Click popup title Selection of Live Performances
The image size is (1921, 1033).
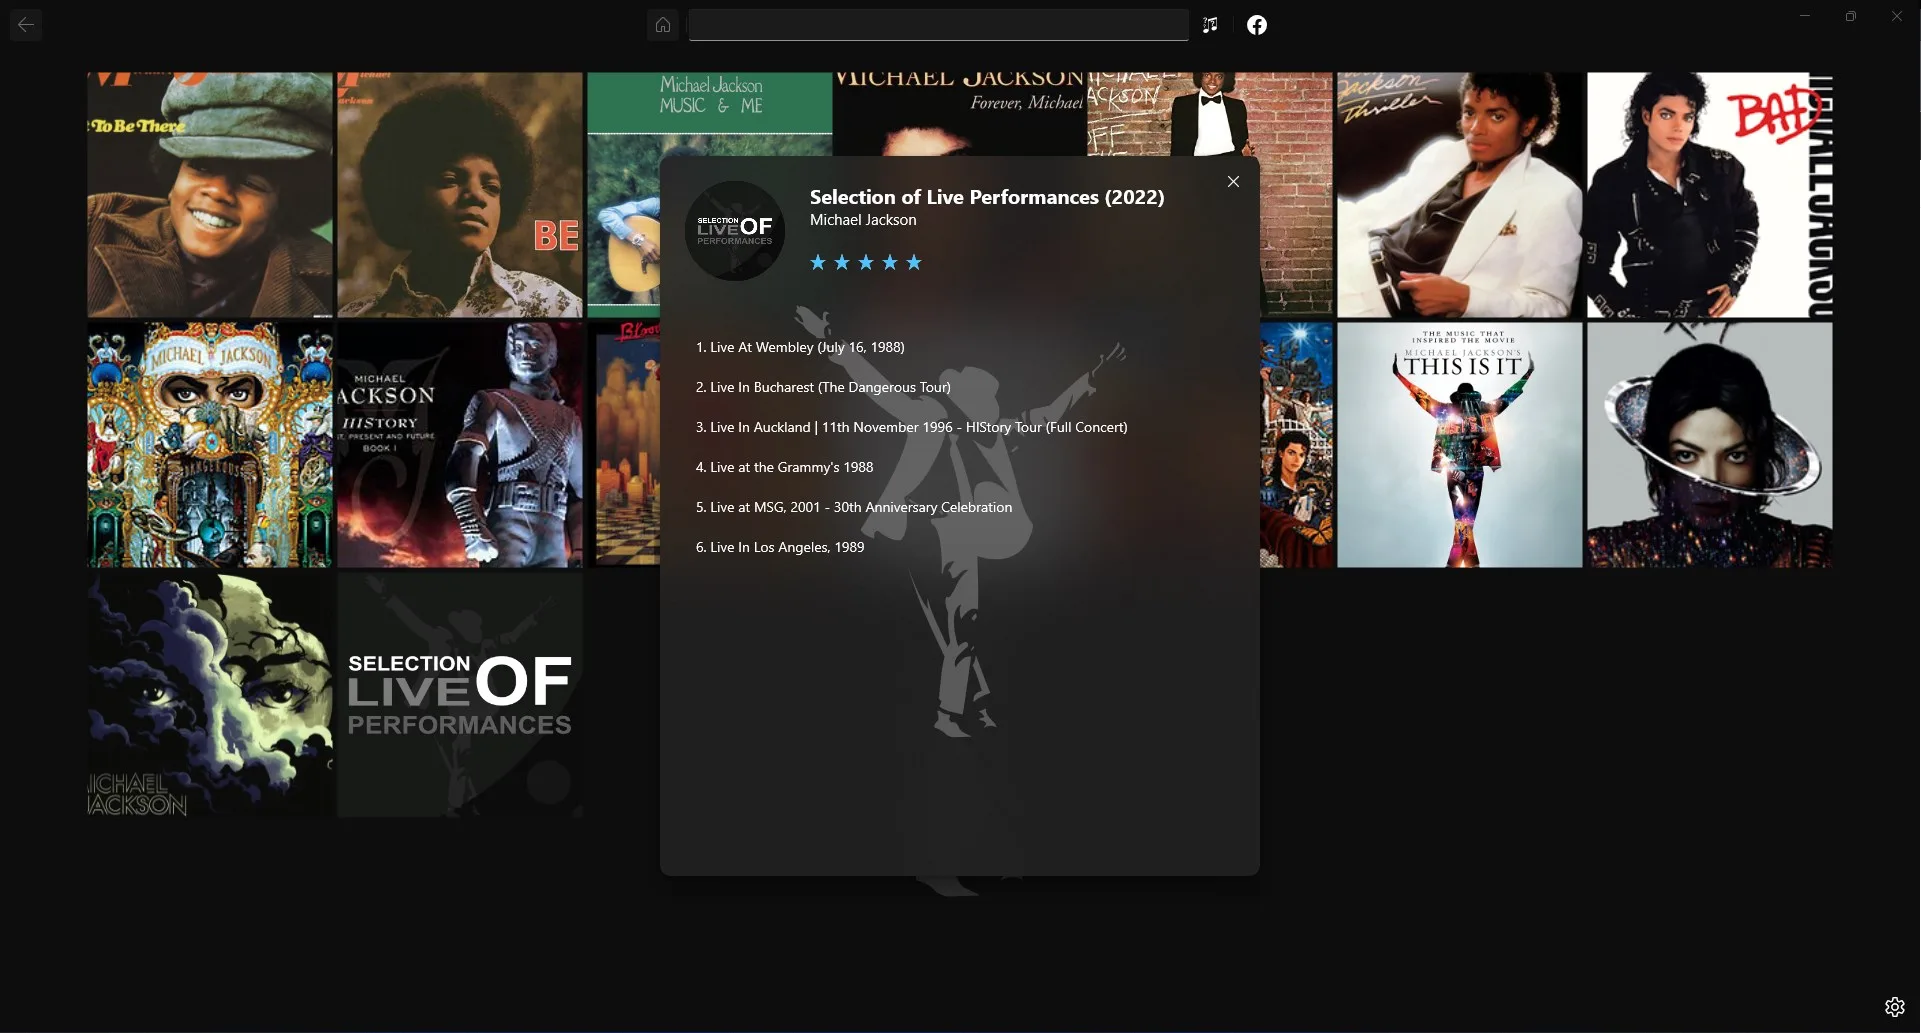coord(987,197)
